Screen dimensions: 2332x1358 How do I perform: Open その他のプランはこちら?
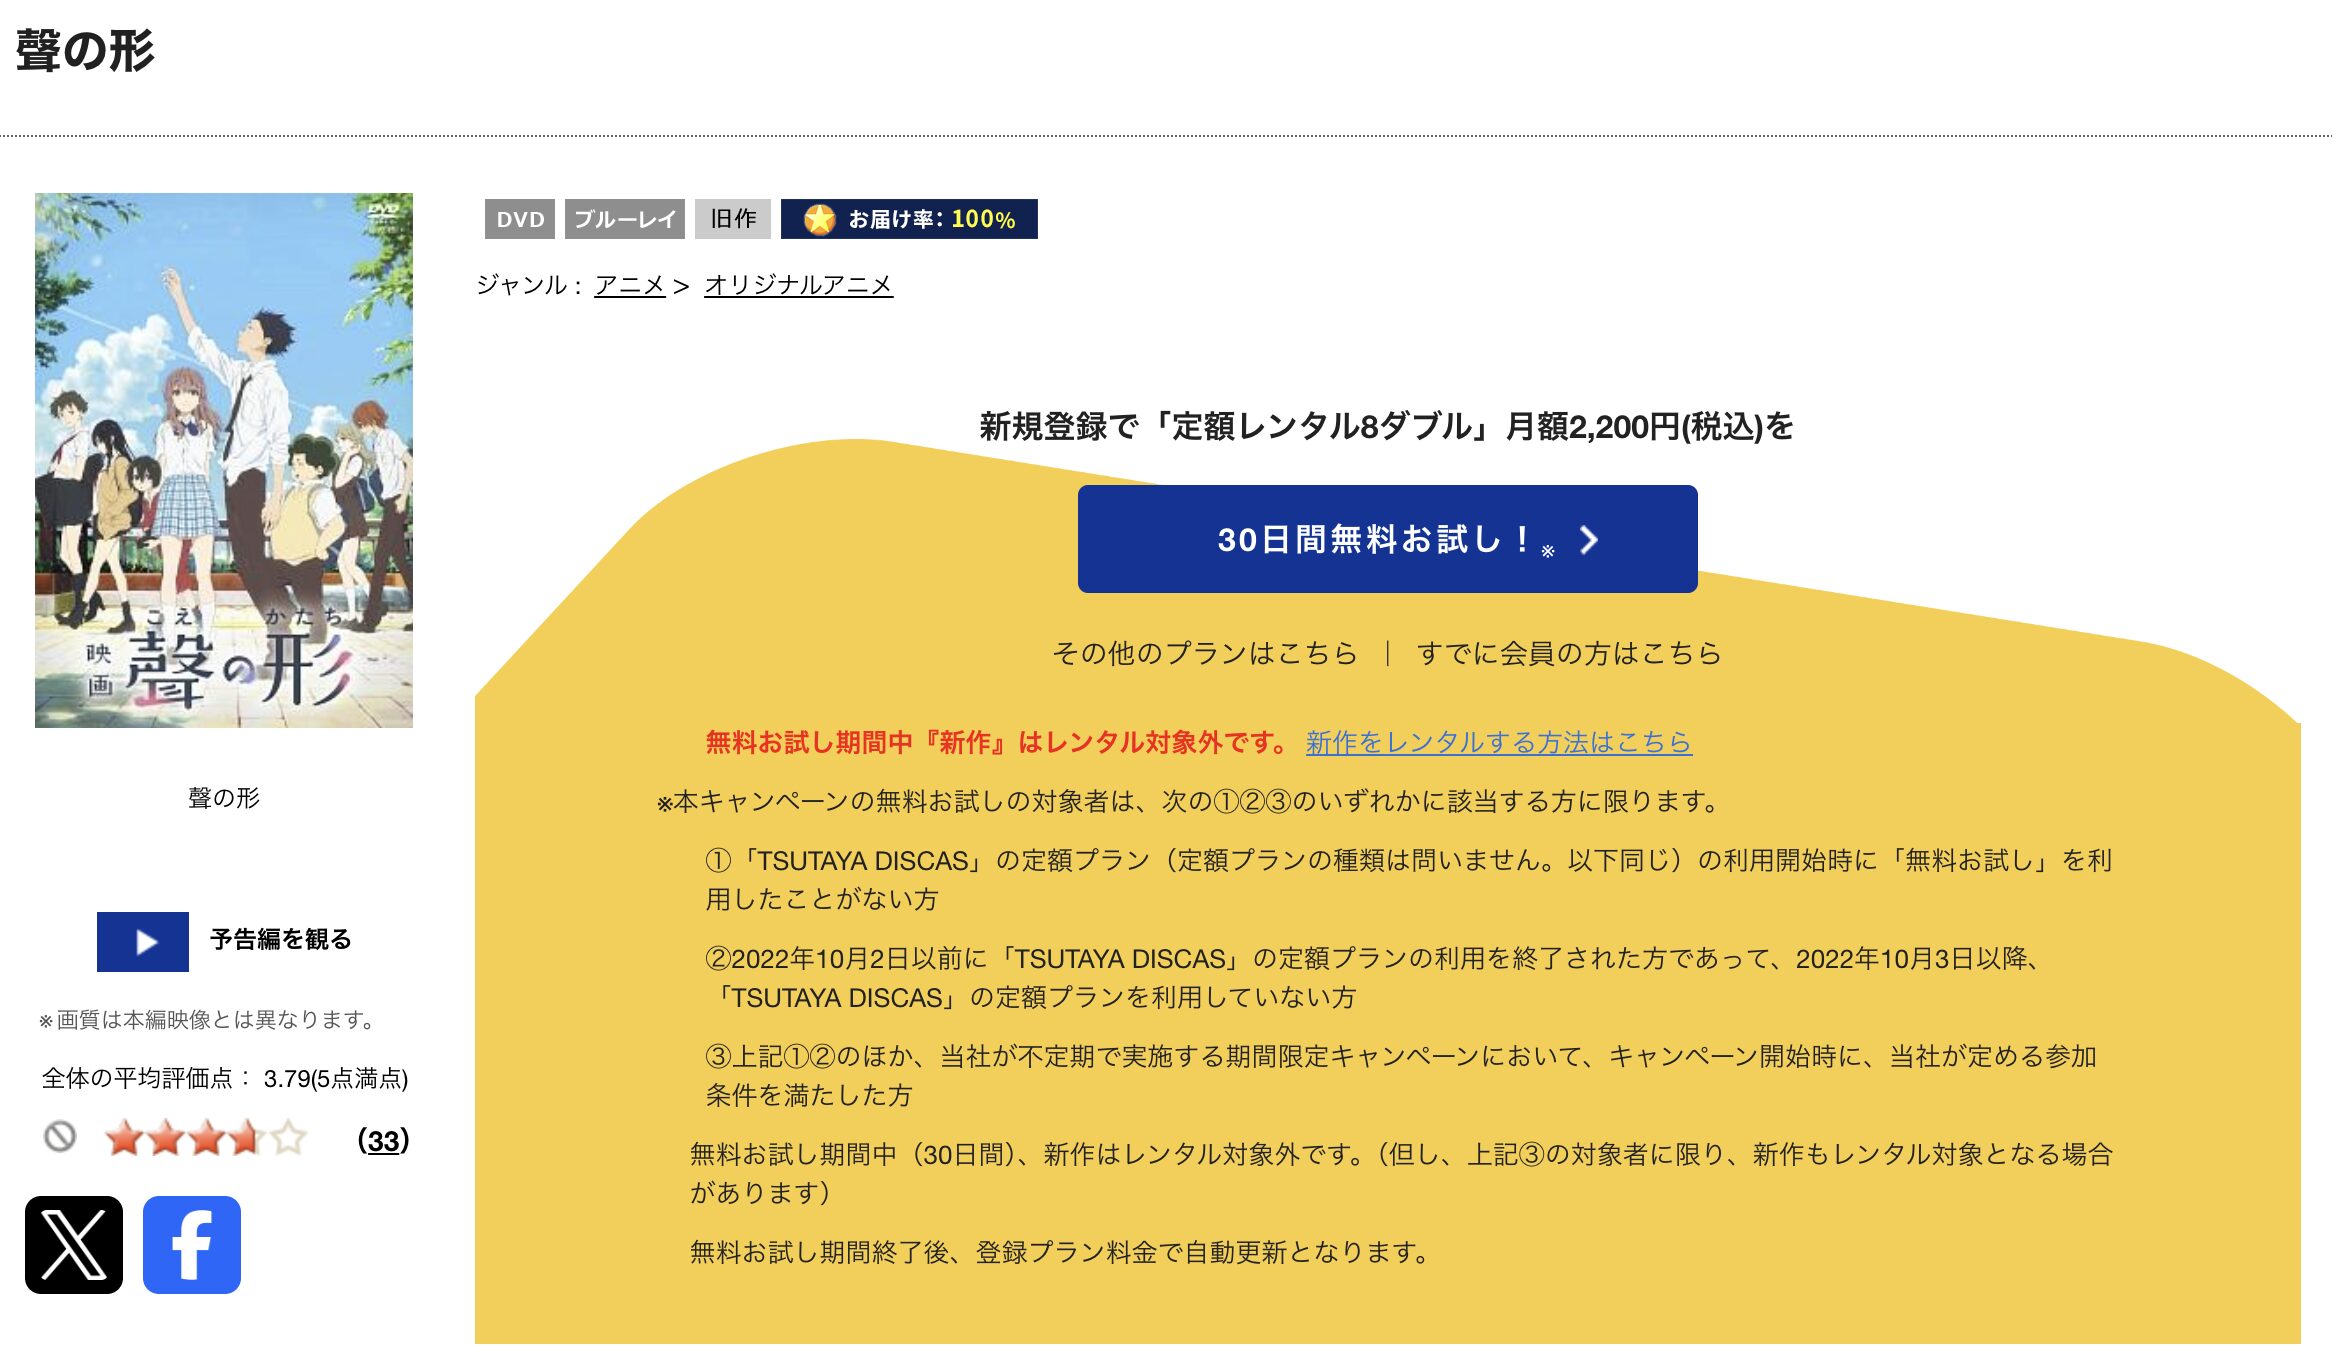[1205, 653]
